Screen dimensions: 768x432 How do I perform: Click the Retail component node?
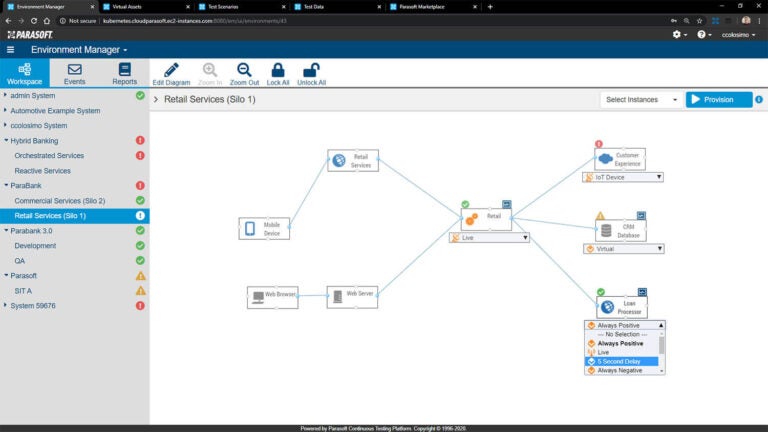(x=486, y=219)
